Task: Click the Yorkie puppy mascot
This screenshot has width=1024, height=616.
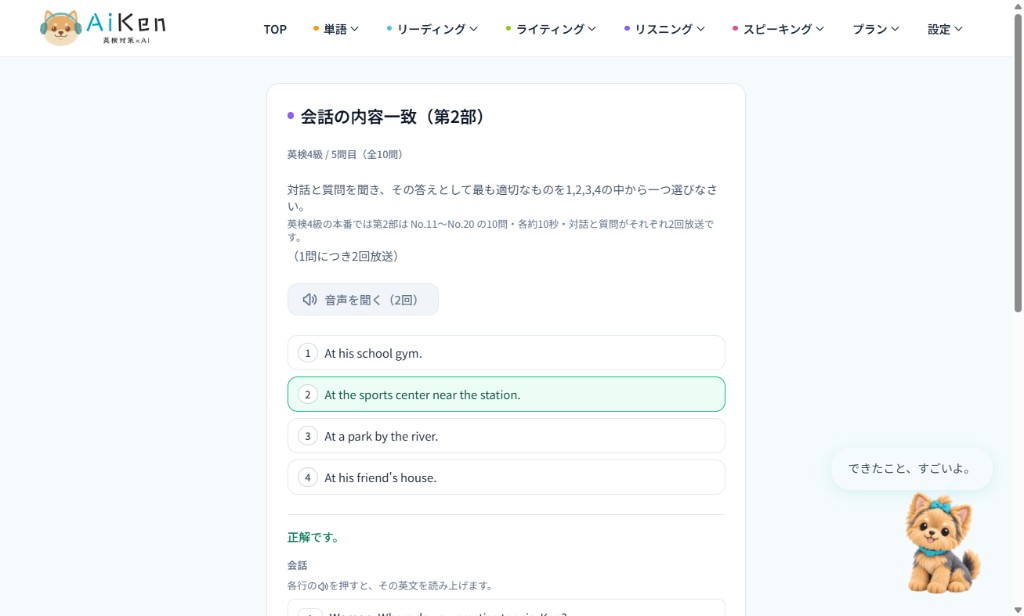Action: coord(942,543)
